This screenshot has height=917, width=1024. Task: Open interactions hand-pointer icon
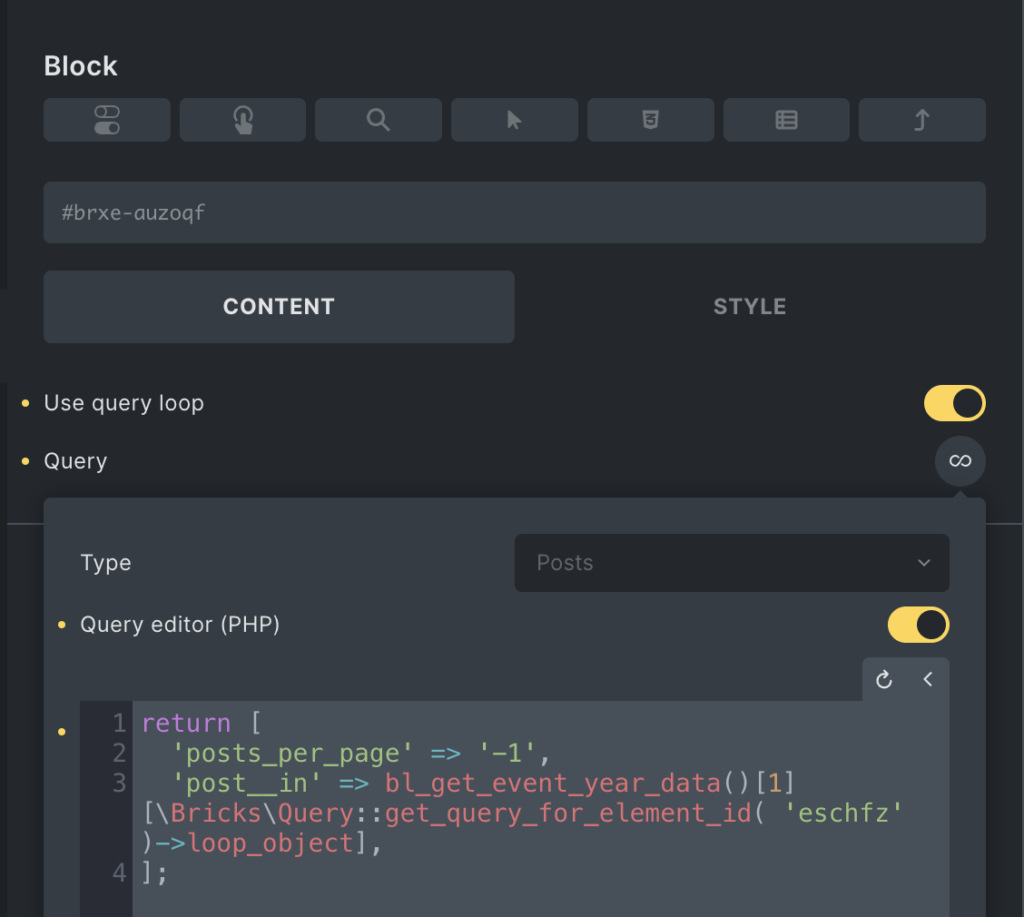(242, 120)
